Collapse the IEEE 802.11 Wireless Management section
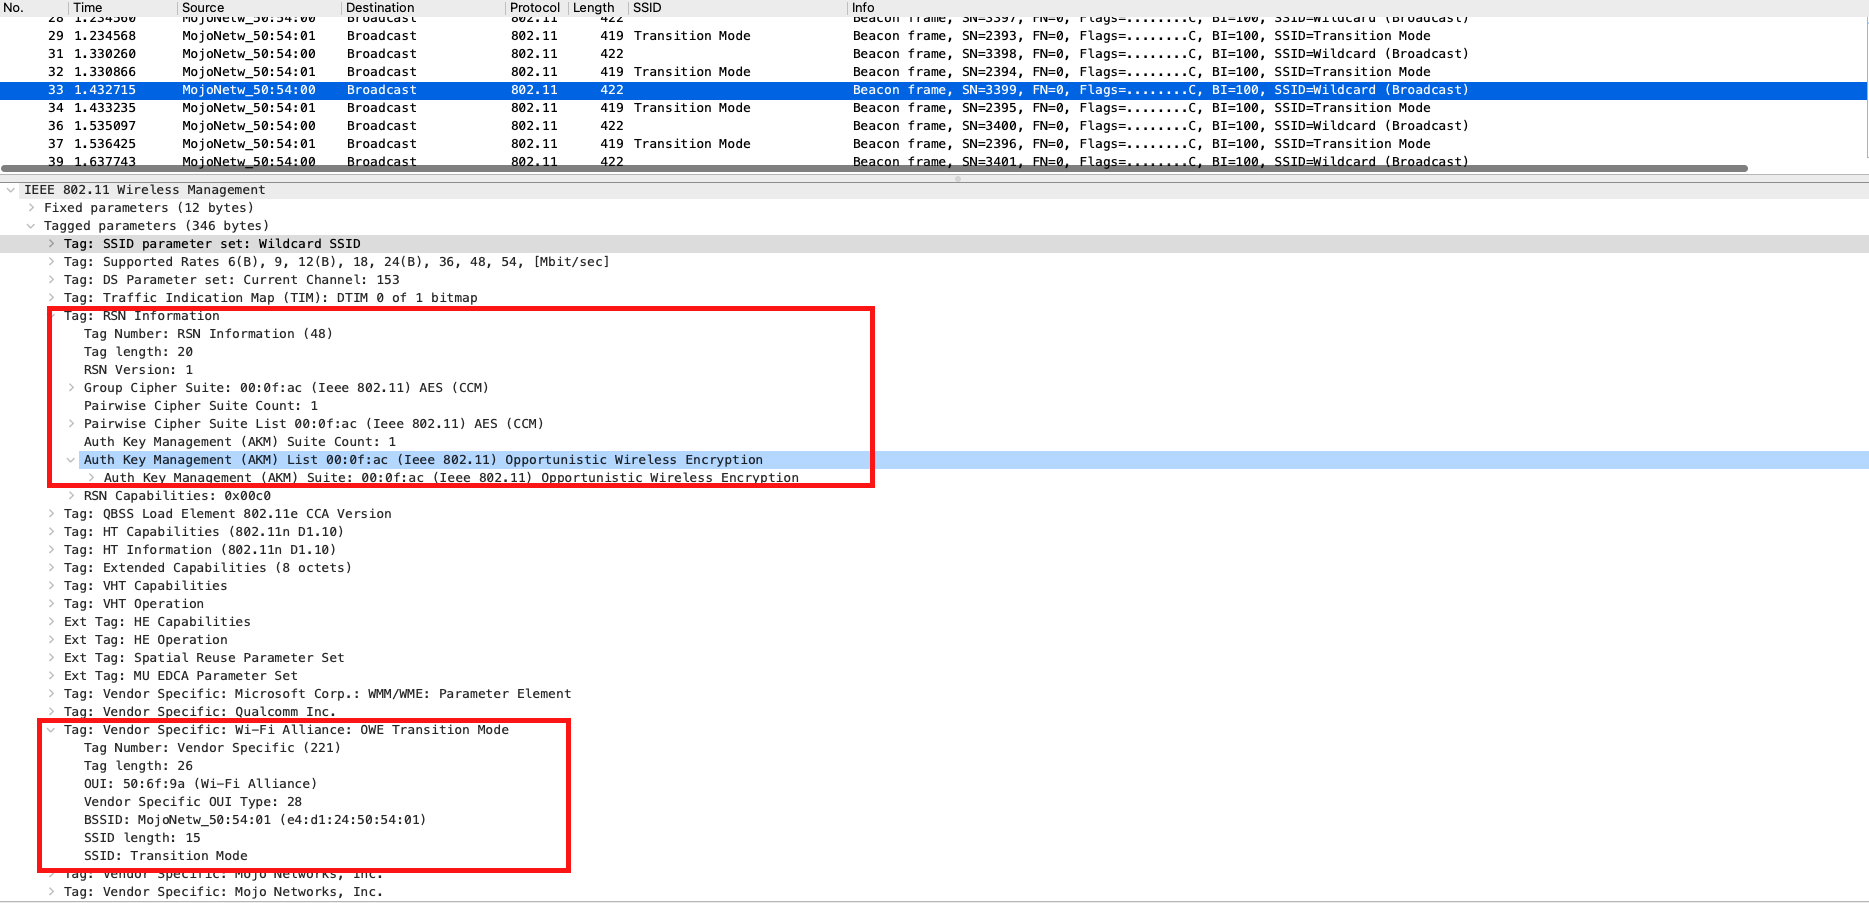The image size is (1869, 903). point(12,189)
